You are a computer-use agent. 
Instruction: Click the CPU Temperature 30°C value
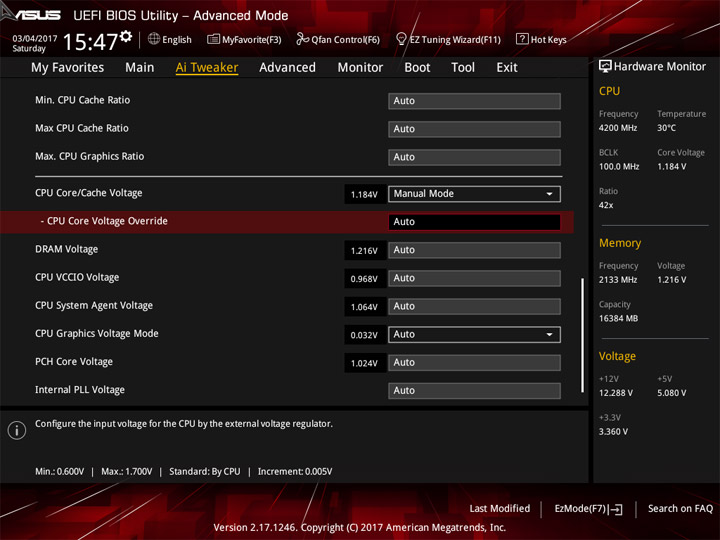pyautogui.click(x=666, y=128)
